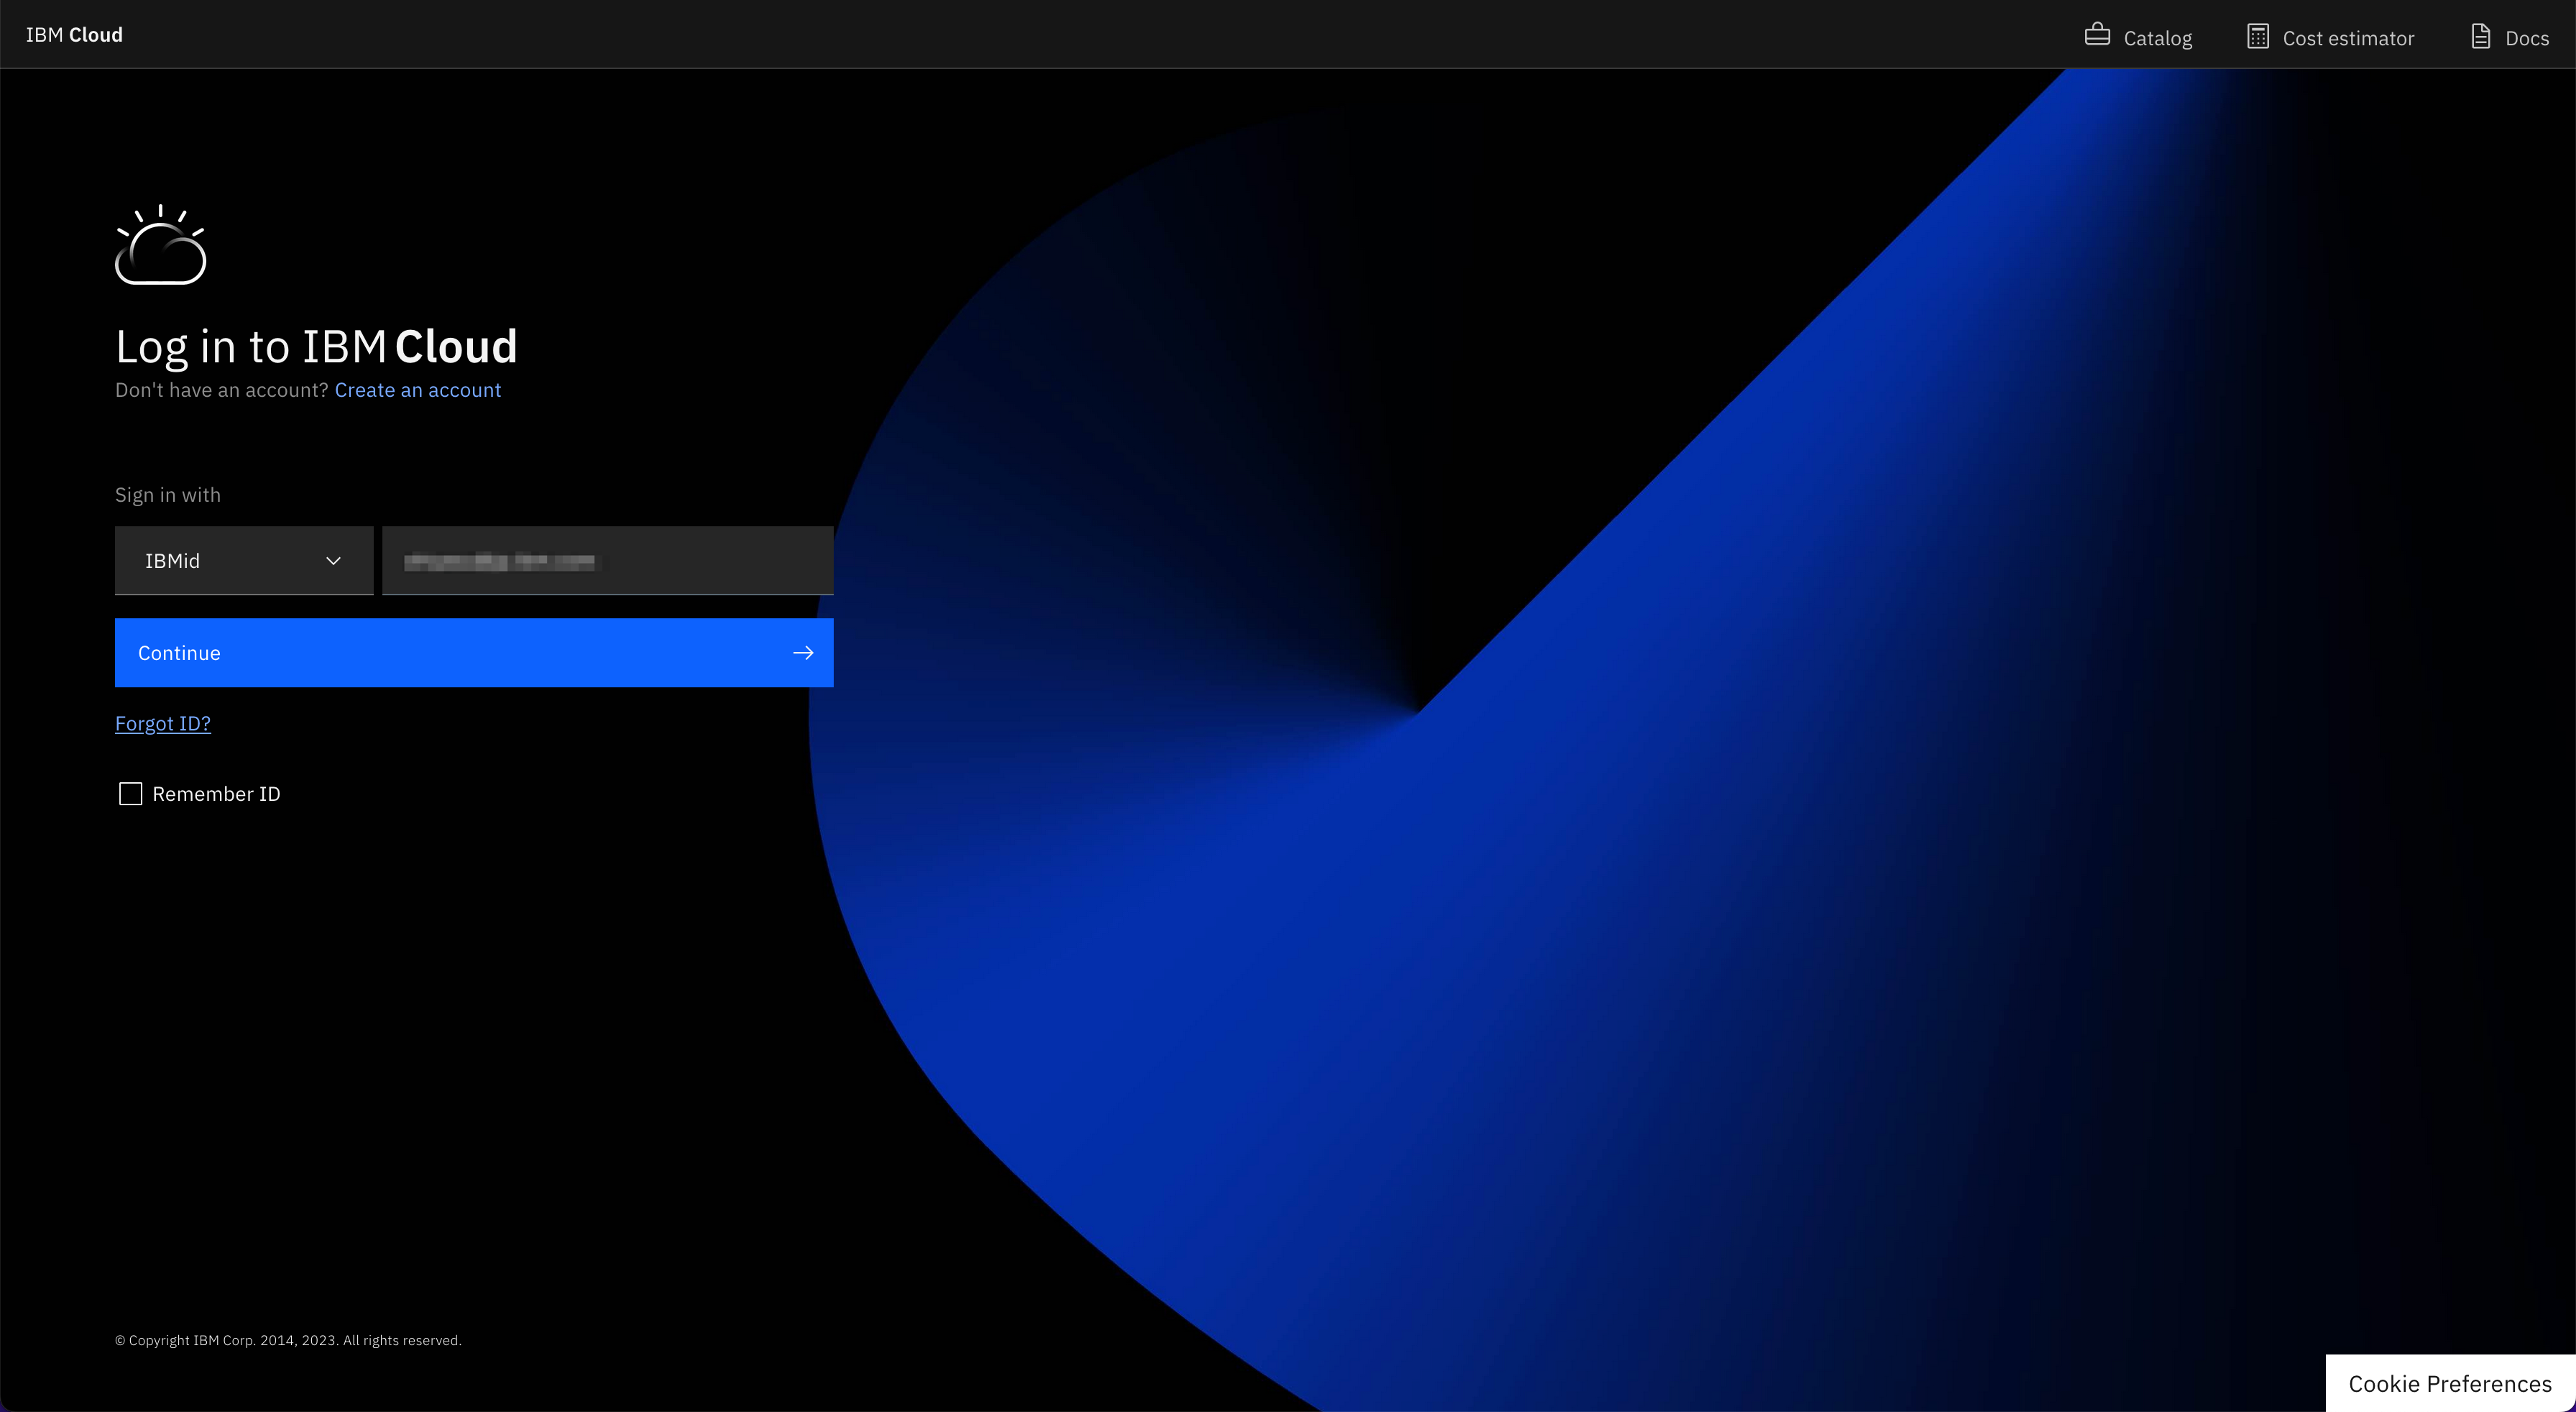
Task: Open the IBMid sign-in method dropdown
Action: pyautogui.click(x=243, y=561)
